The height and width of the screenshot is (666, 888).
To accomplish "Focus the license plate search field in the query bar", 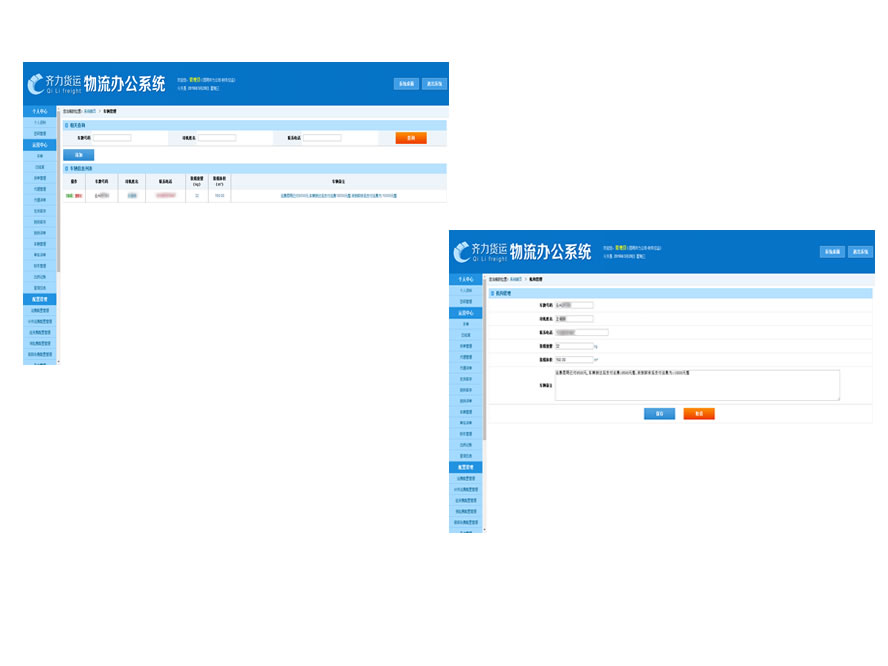I will [112, 138].
